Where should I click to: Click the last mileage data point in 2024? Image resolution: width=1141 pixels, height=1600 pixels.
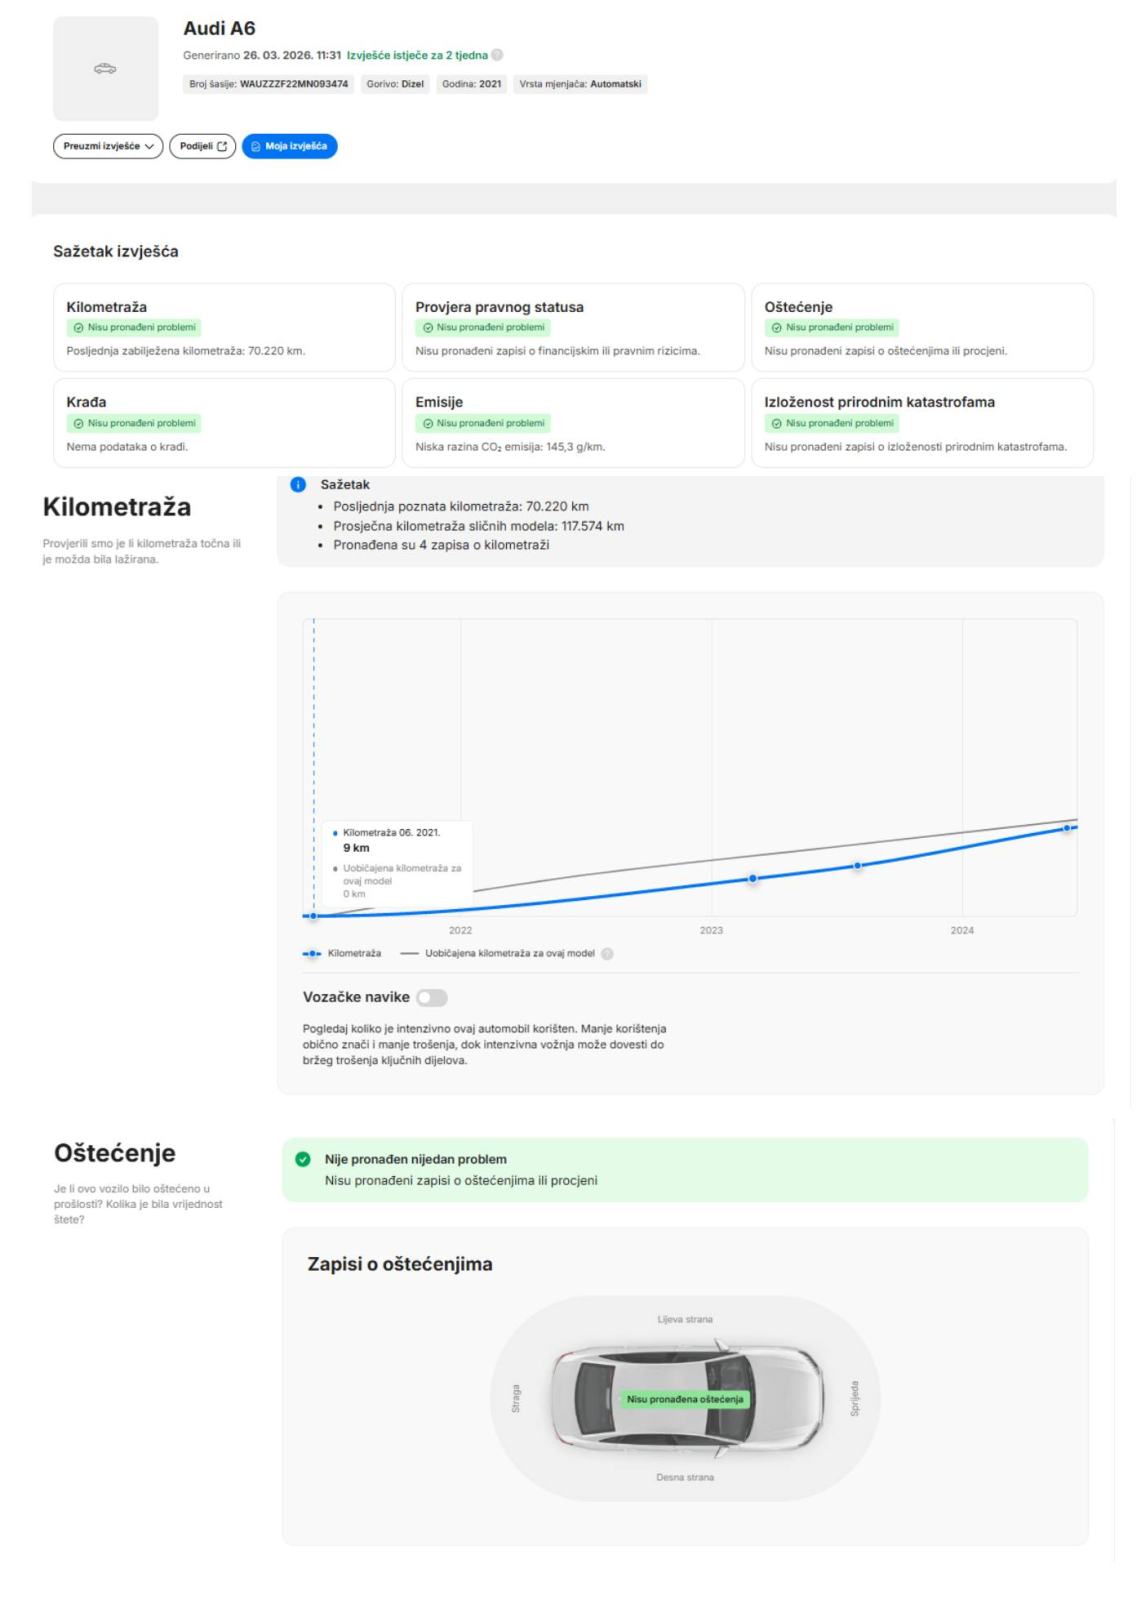(x=1067, y=828)
